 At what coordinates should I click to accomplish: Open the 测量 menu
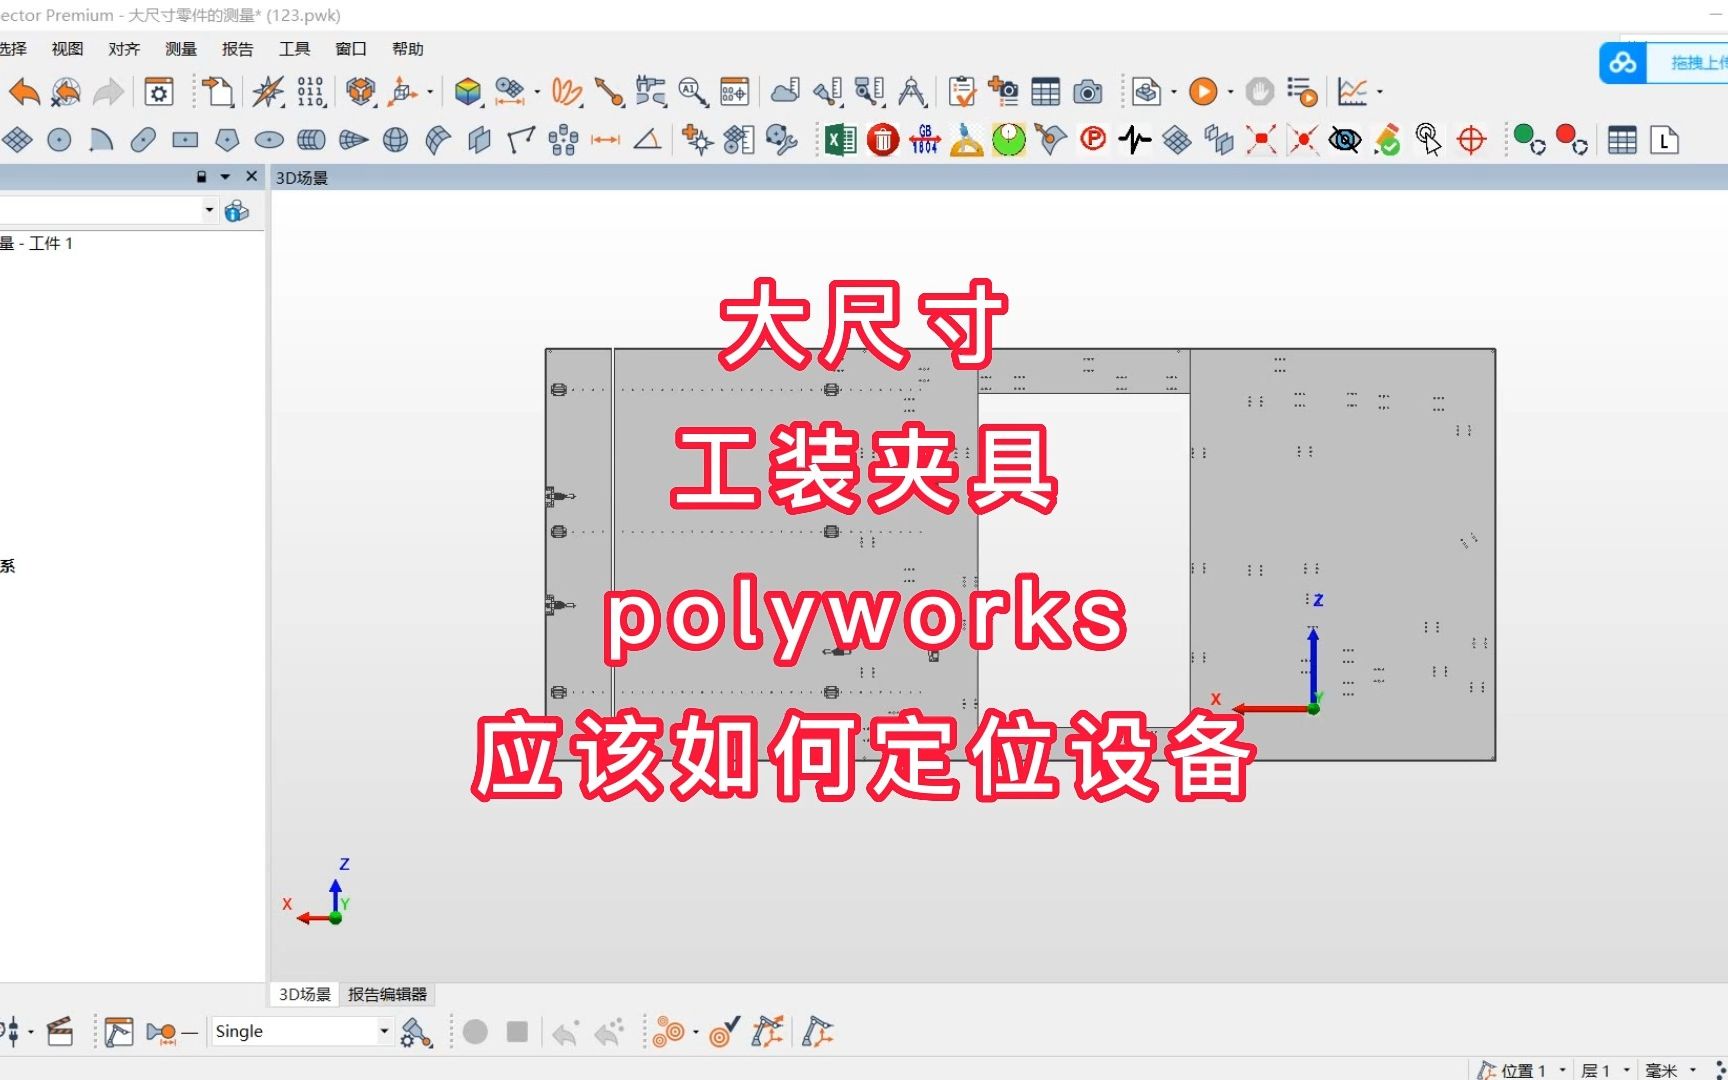coord(181,49)
